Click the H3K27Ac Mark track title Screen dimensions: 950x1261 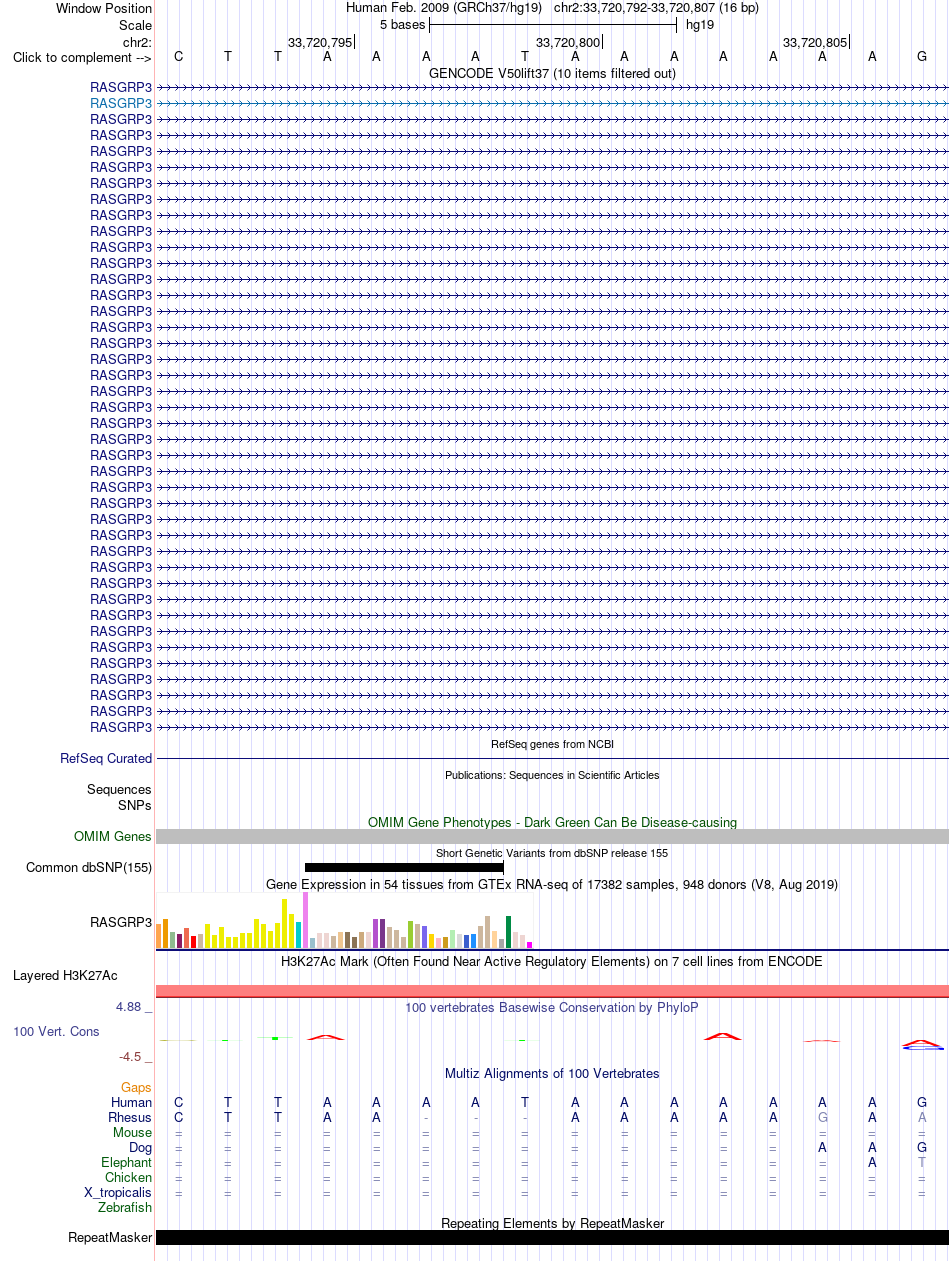(552, 962)
